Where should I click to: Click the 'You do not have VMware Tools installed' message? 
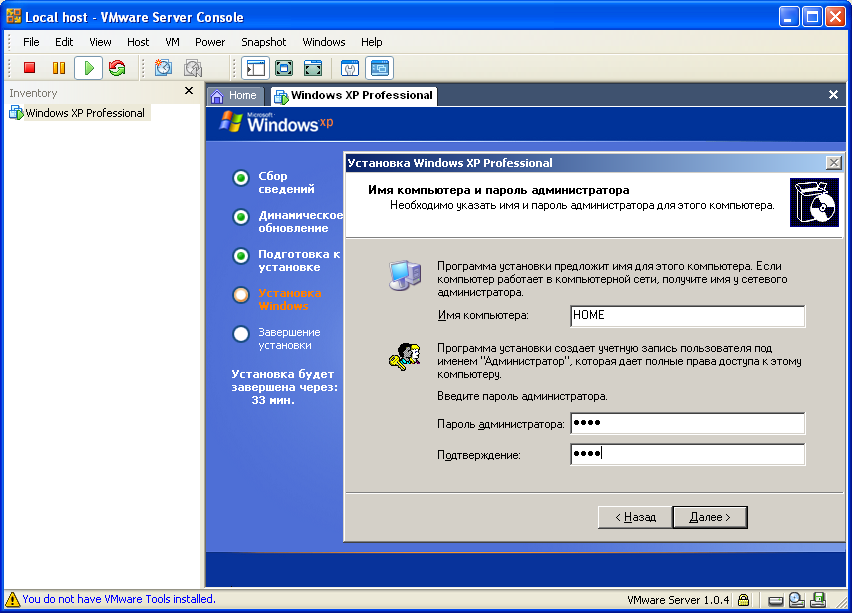(x=119, y=599)
